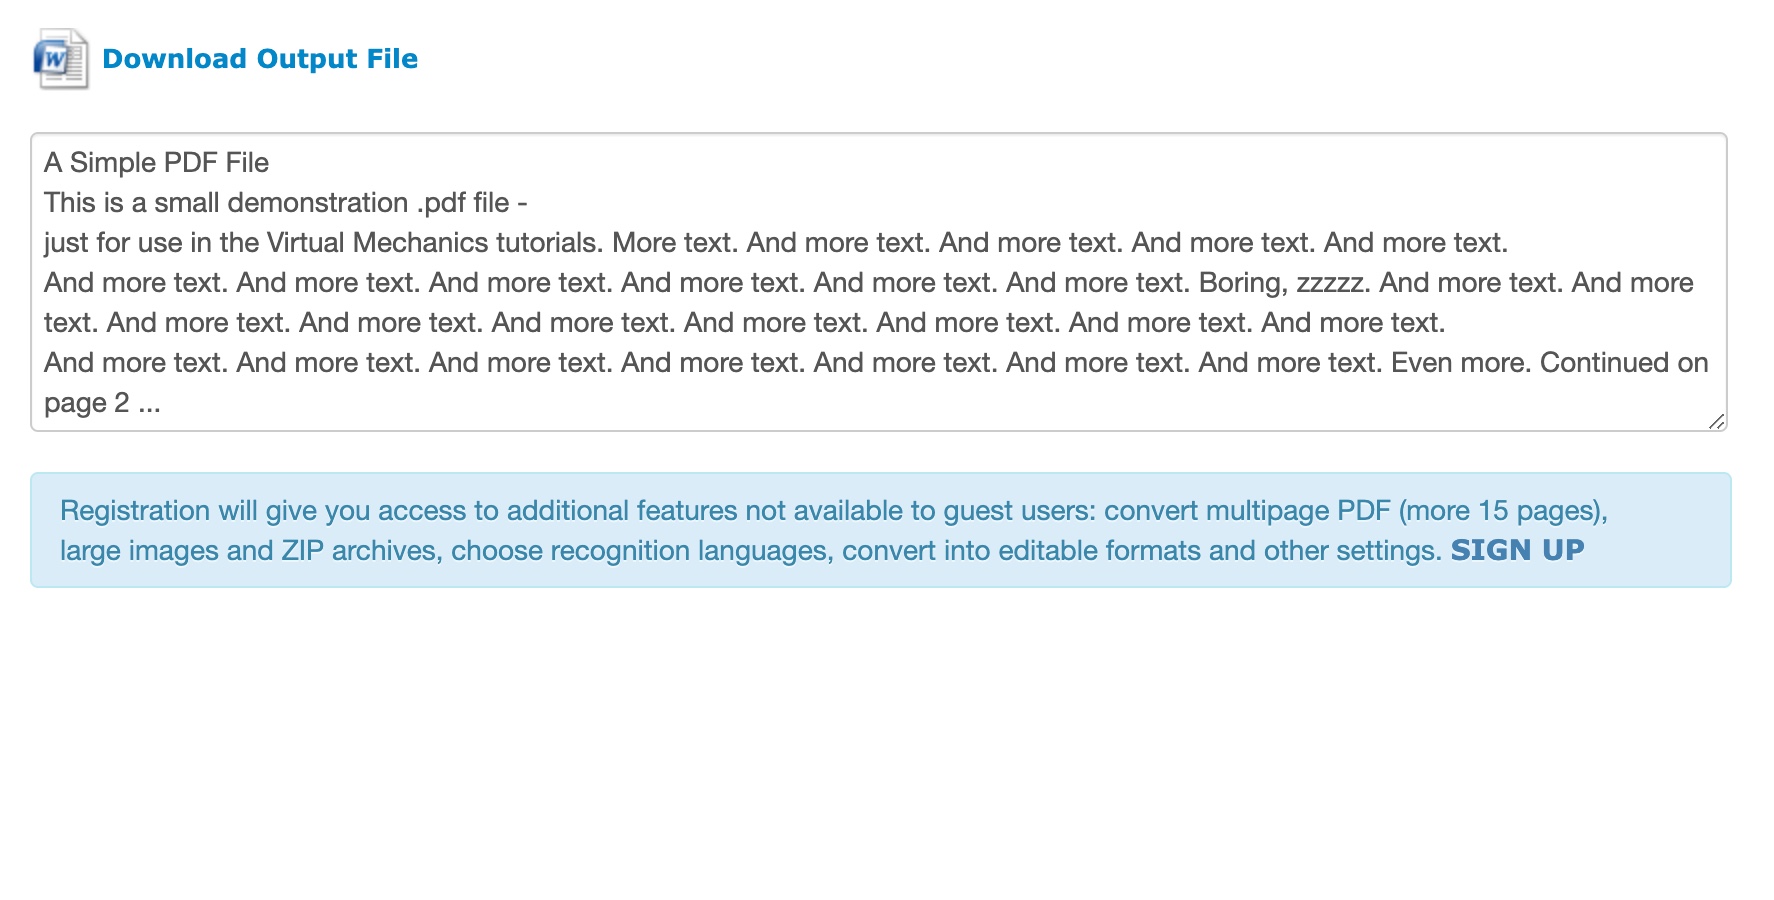Click 'zzzzz.' in the output text

pos(1332,283)
